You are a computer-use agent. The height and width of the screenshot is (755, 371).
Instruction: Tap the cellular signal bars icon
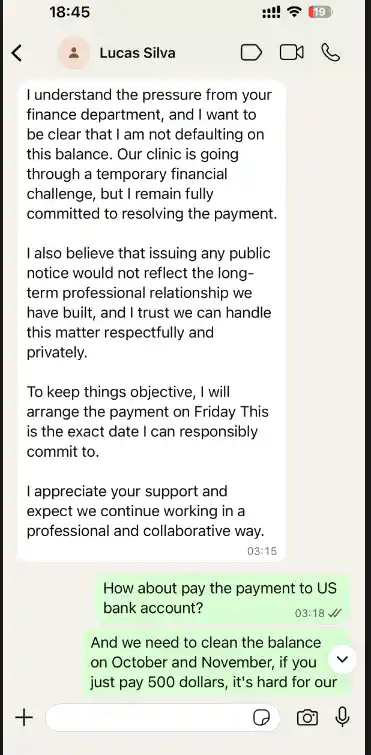pos(271,13)
